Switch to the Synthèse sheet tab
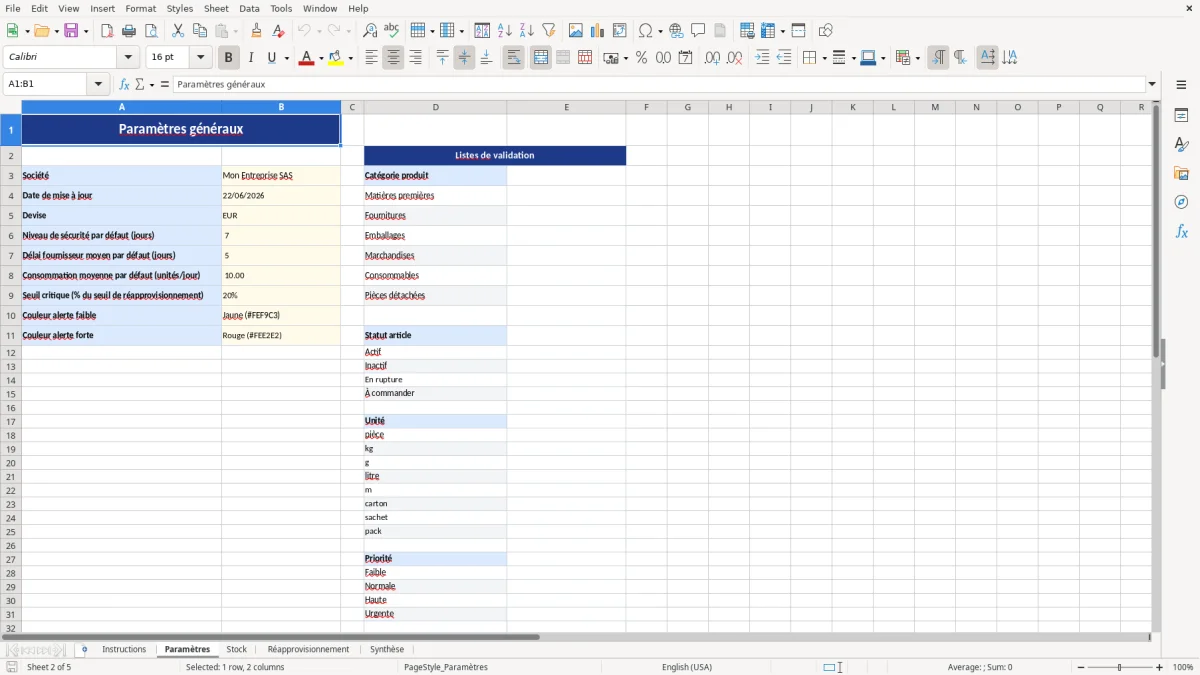1200x675 pixels. tap(387, 650)
